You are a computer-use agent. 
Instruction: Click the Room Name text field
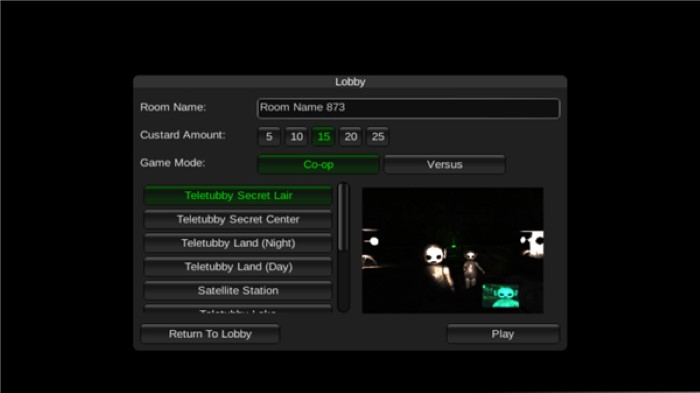408,108
